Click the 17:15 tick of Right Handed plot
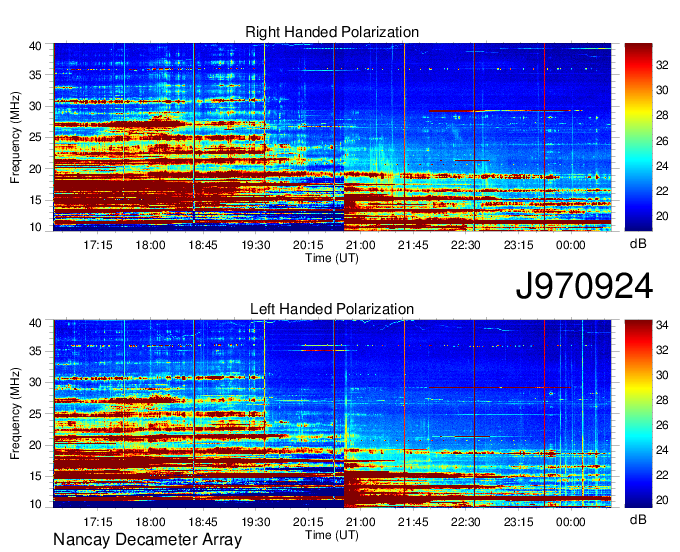The image size is (680, 552). 98,245
